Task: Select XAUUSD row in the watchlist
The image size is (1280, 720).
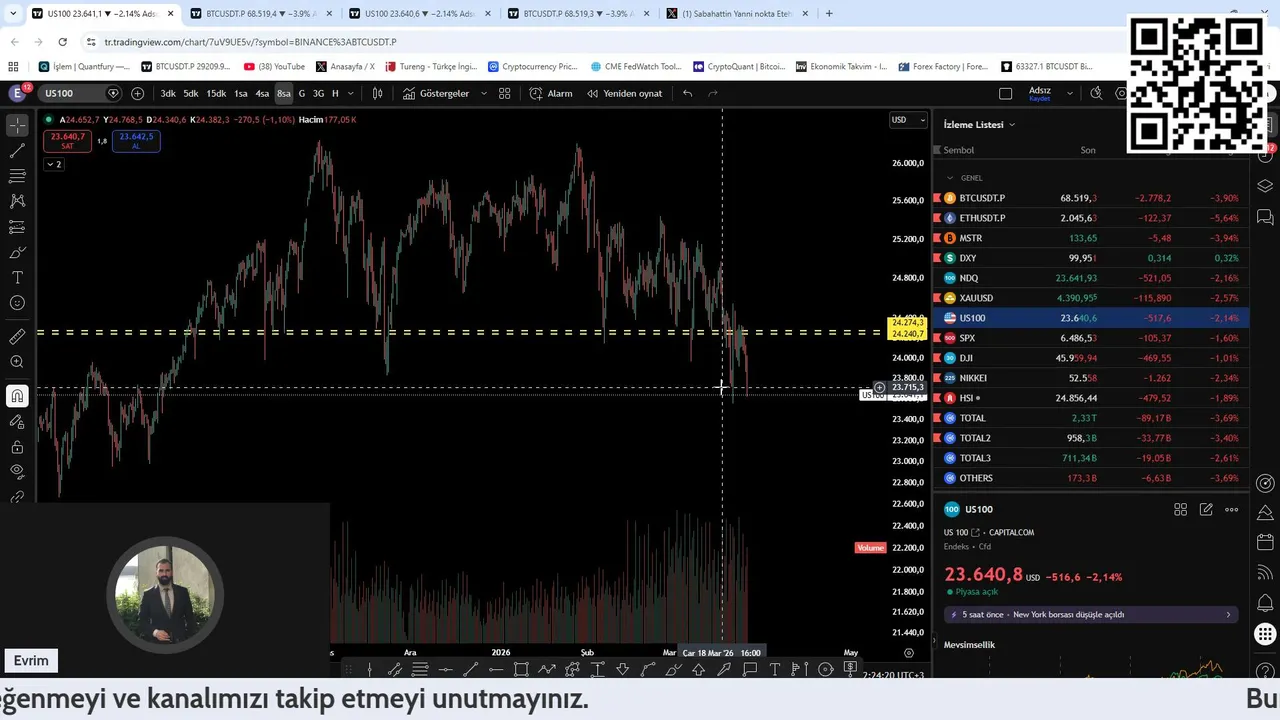Action: pyautogui.click(x=1091, y=298)
